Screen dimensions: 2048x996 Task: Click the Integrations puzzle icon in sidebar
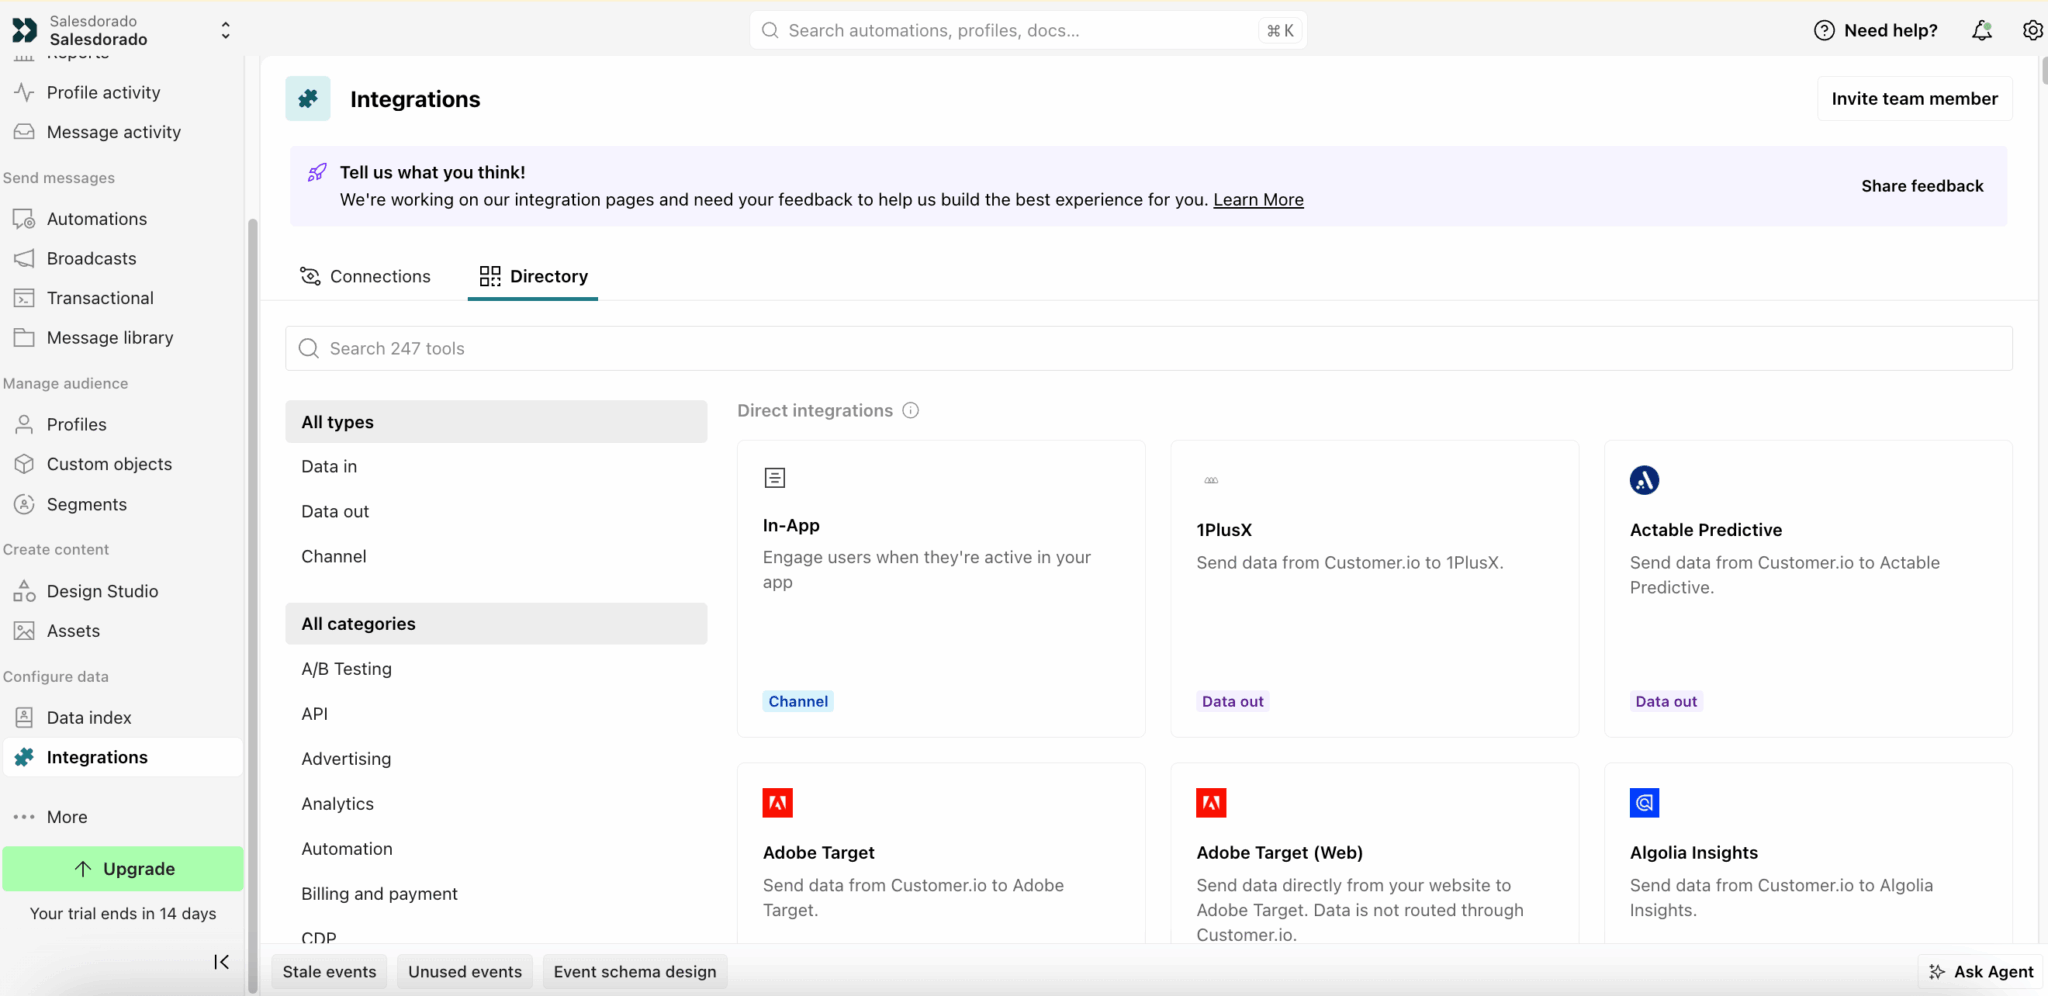[24, 757]
